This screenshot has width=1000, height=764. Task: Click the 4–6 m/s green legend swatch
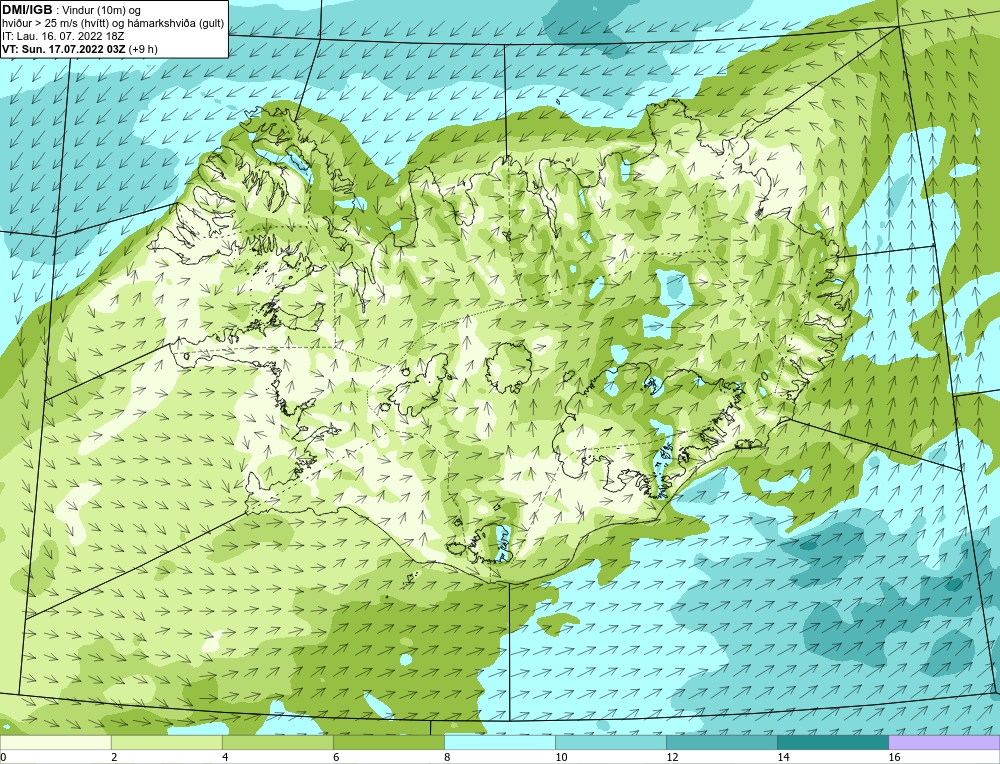pos(277,742)
